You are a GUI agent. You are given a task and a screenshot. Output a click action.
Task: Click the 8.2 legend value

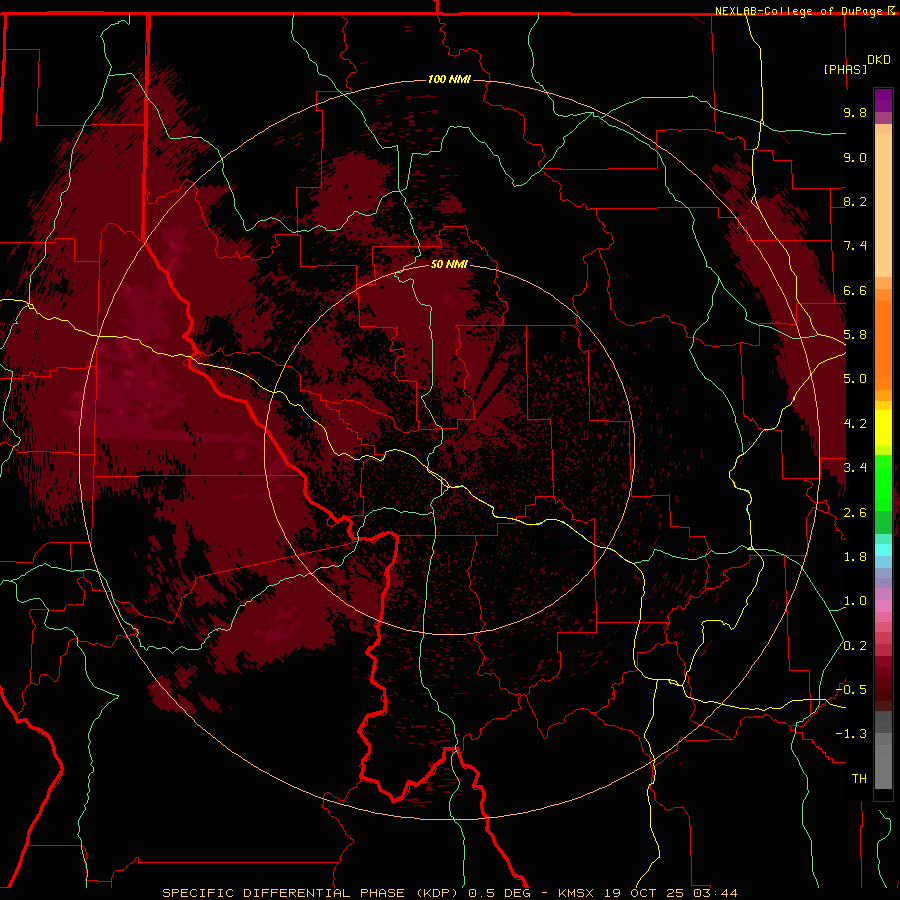click(855, 201)
